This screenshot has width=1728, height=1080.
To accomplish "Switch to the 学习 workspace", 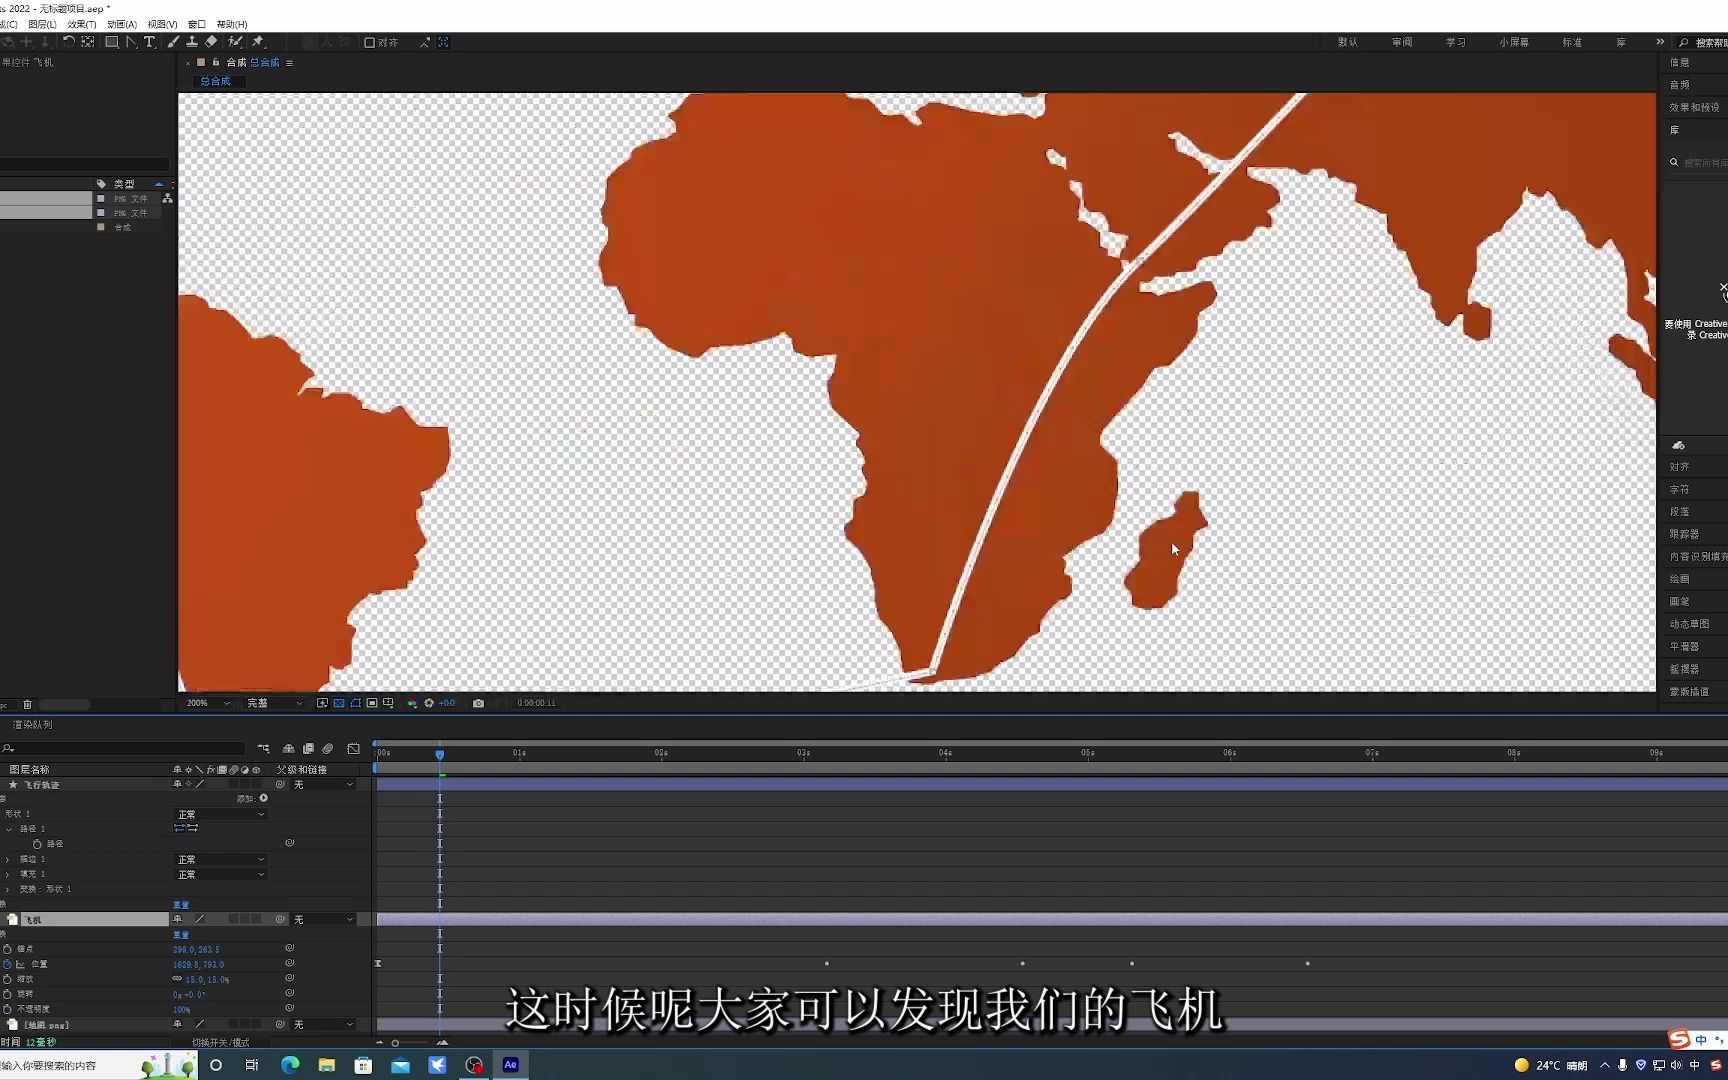I will tap(1456, 42).
